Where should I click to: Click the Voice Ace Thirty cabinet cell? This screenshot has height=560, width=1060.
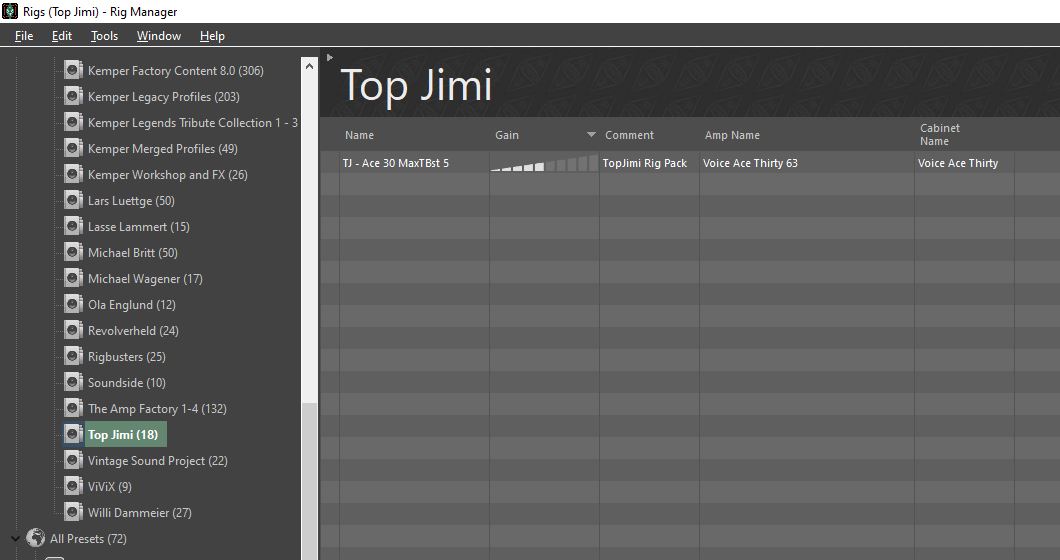pyautogui.click(x=958, y=163)
